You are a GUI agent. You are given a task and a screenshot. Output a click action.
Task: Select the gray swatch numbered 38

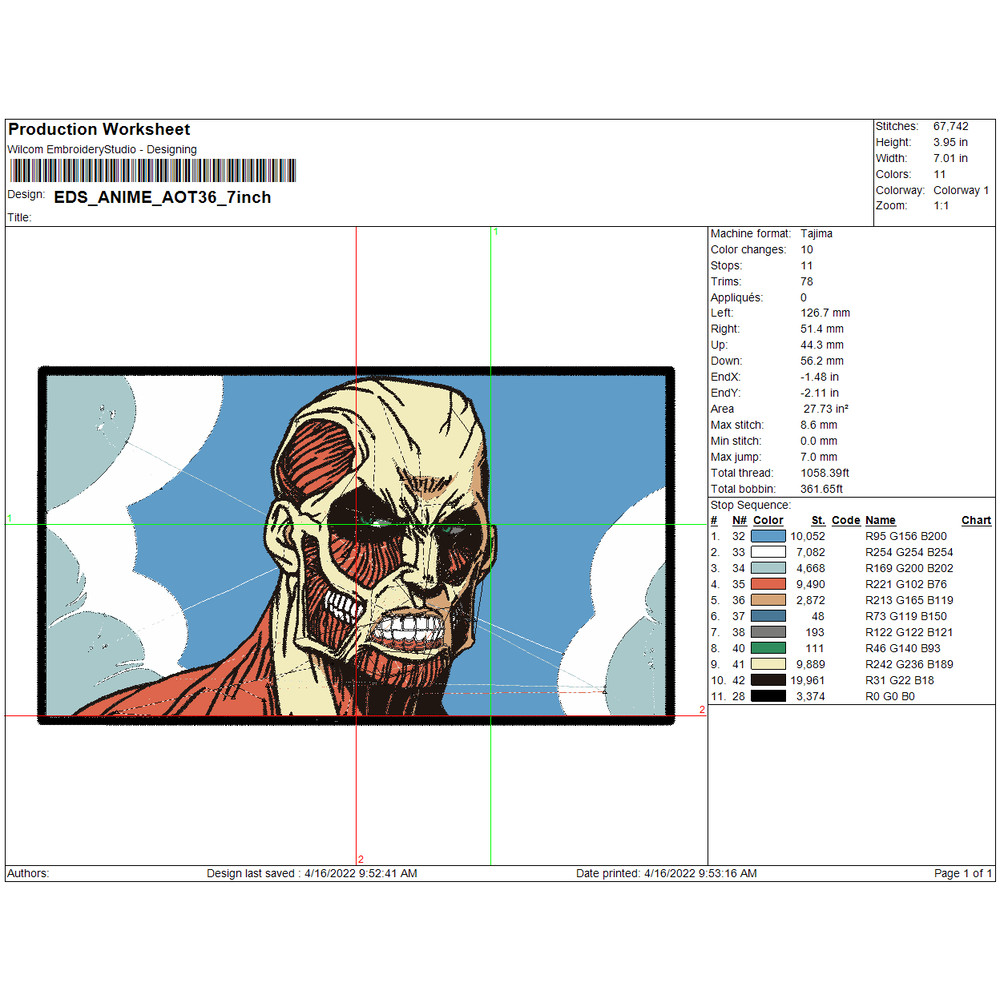click(x=768, y=632)
